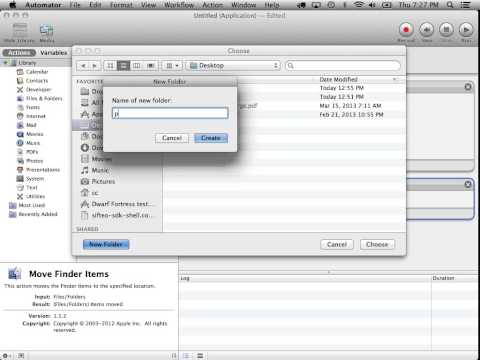Click the Spotlight search icon in menu bar
Image resolution: width=480 pixels, height=360 pixels.
[450, 5]
